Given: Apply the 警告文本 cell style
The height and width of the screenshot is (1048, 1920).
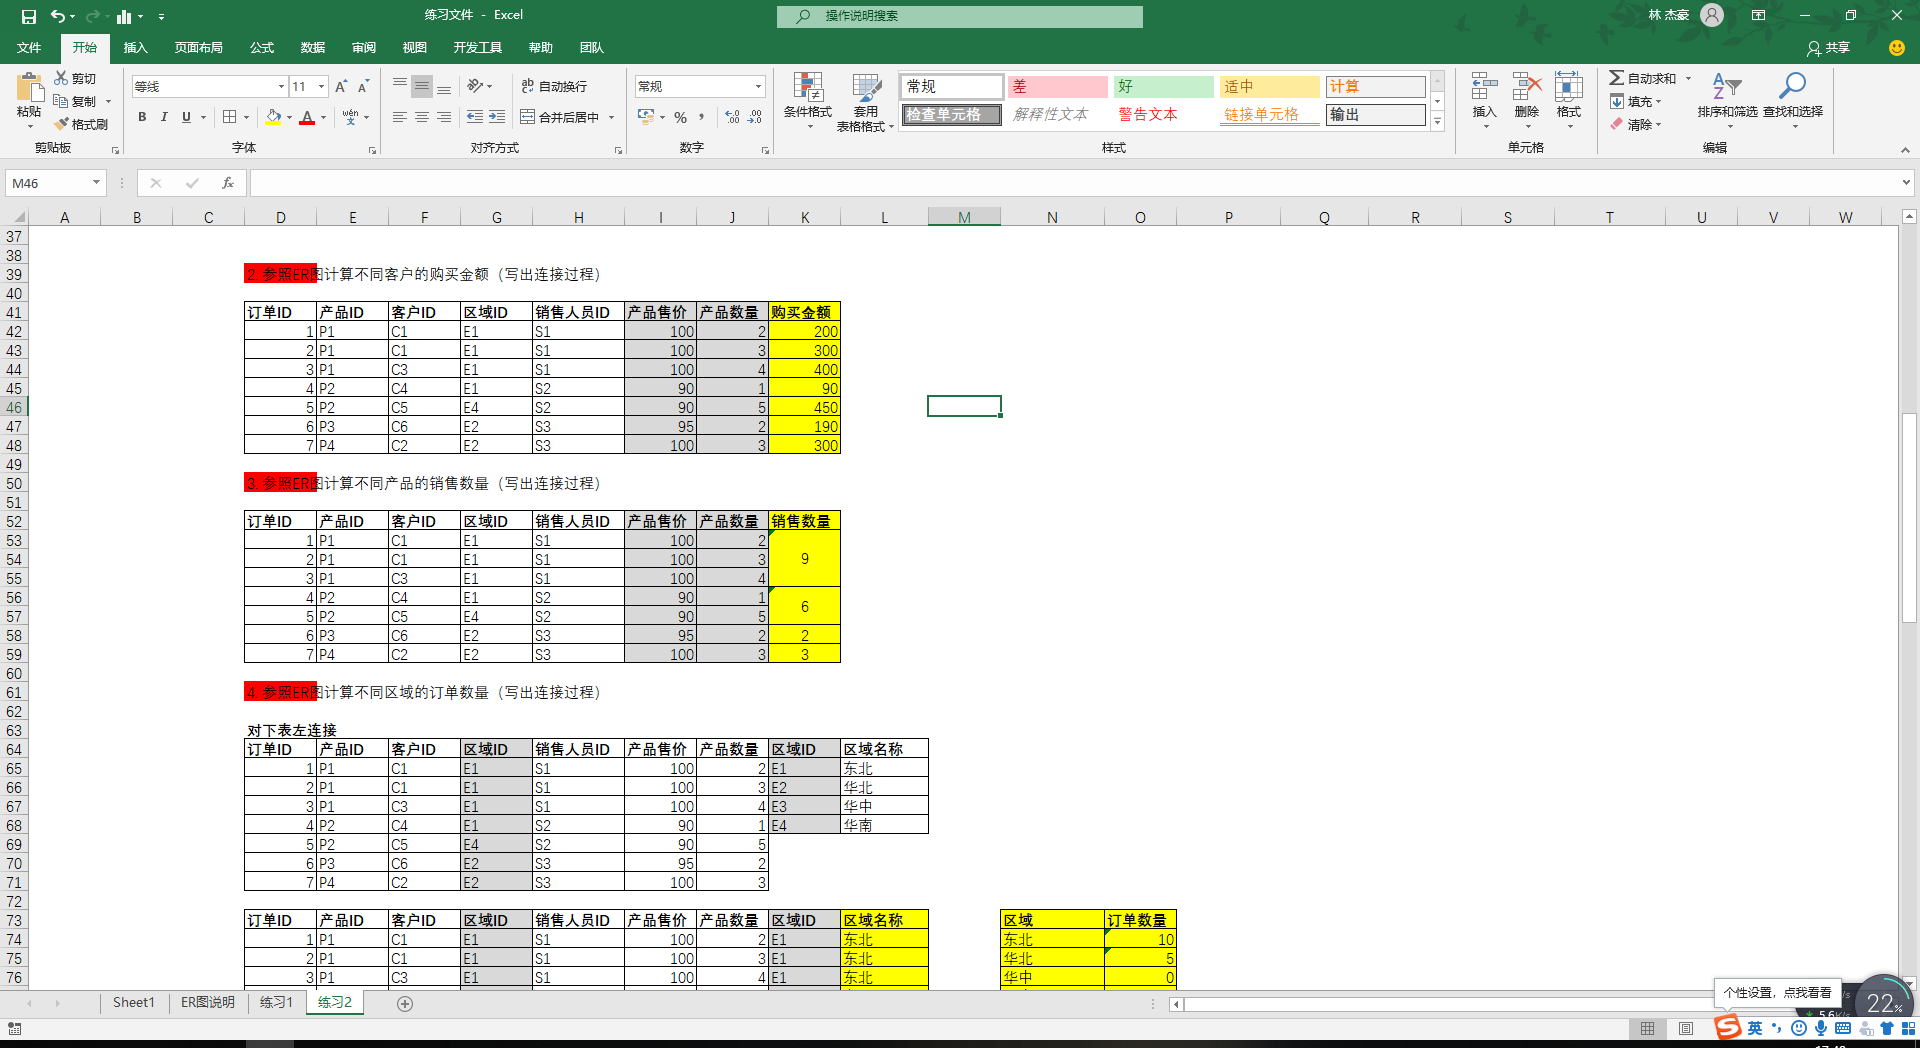Looking at the screenshot, I should [1164, 115].
